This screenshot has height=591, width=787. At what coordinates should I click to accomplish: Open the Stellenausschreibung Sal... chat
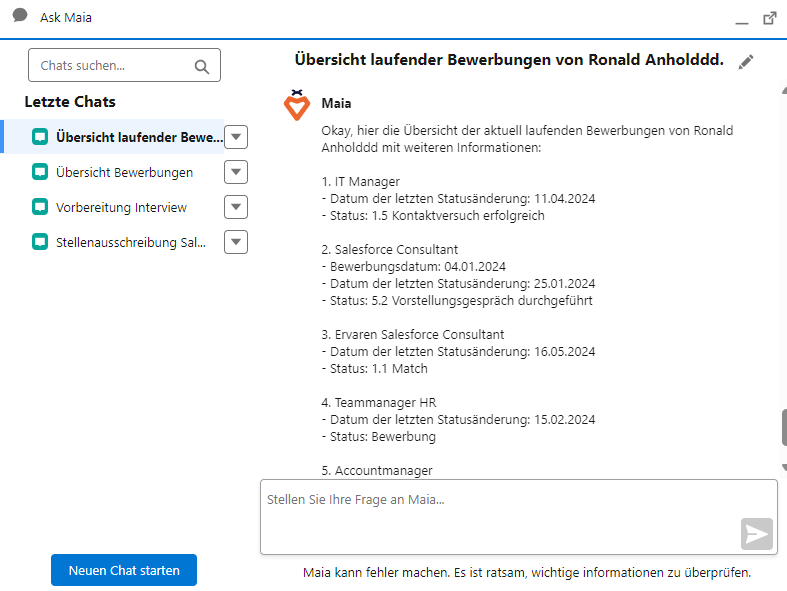click(x=131, y=242)
